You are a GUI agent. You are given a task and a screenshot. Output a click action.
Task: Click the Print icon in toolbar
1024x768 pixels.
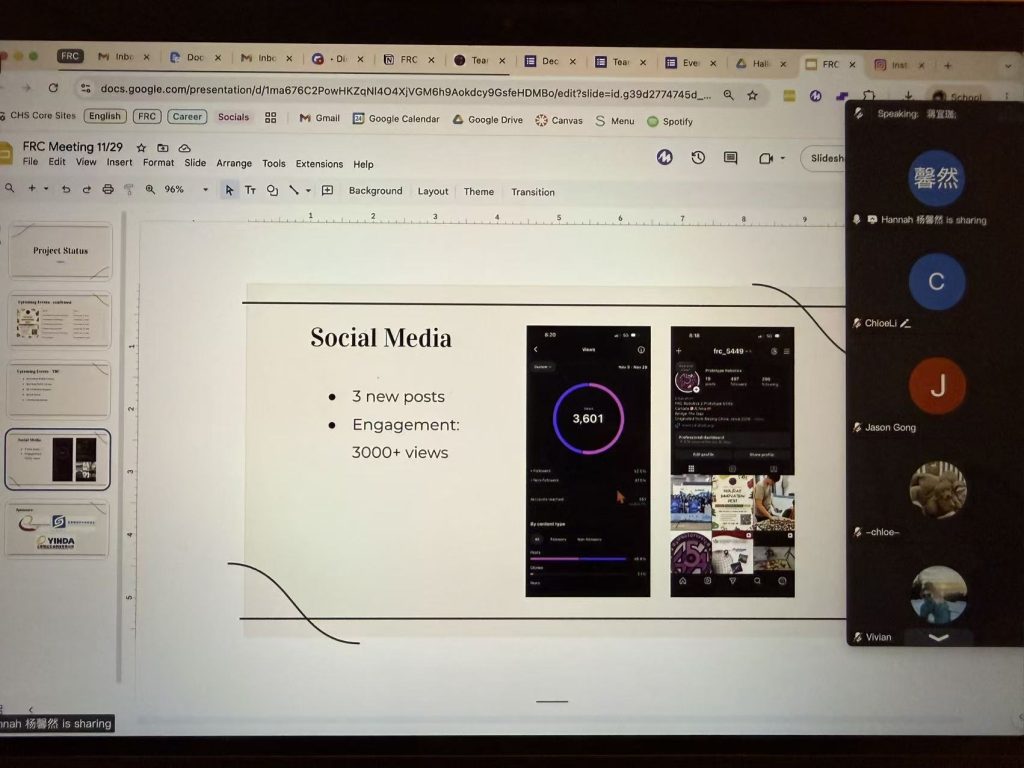coord(108,189)
